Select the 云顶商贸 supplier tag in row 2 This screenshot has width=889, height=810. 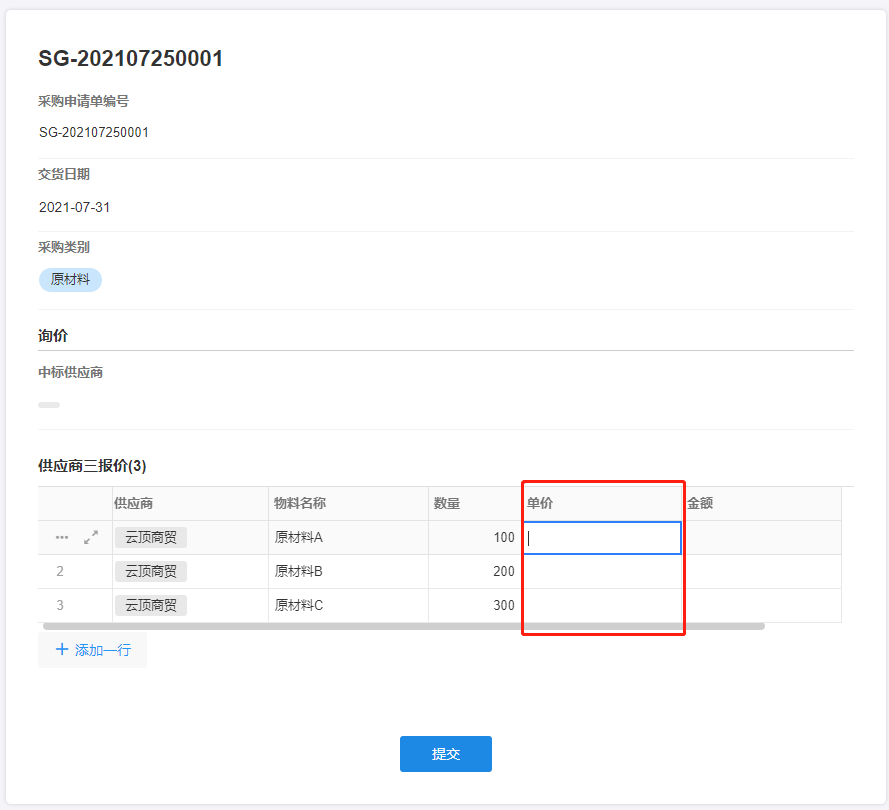point(151,572)
